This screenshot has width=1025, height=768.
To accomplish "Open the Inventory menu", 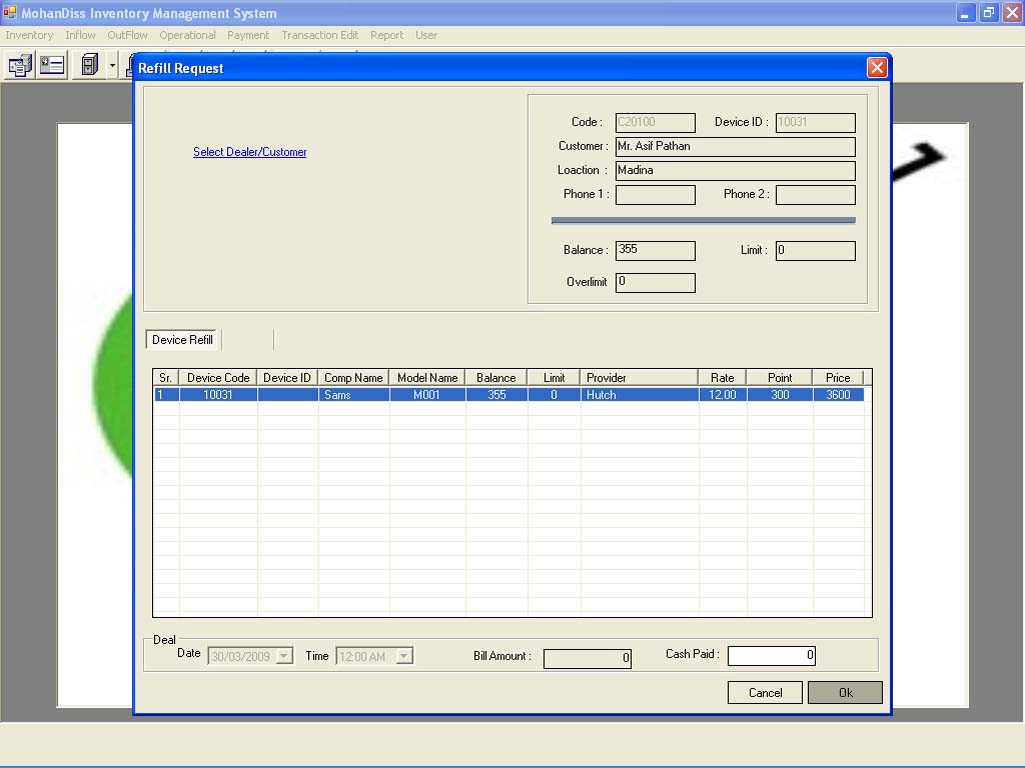I will coord(29,35).
